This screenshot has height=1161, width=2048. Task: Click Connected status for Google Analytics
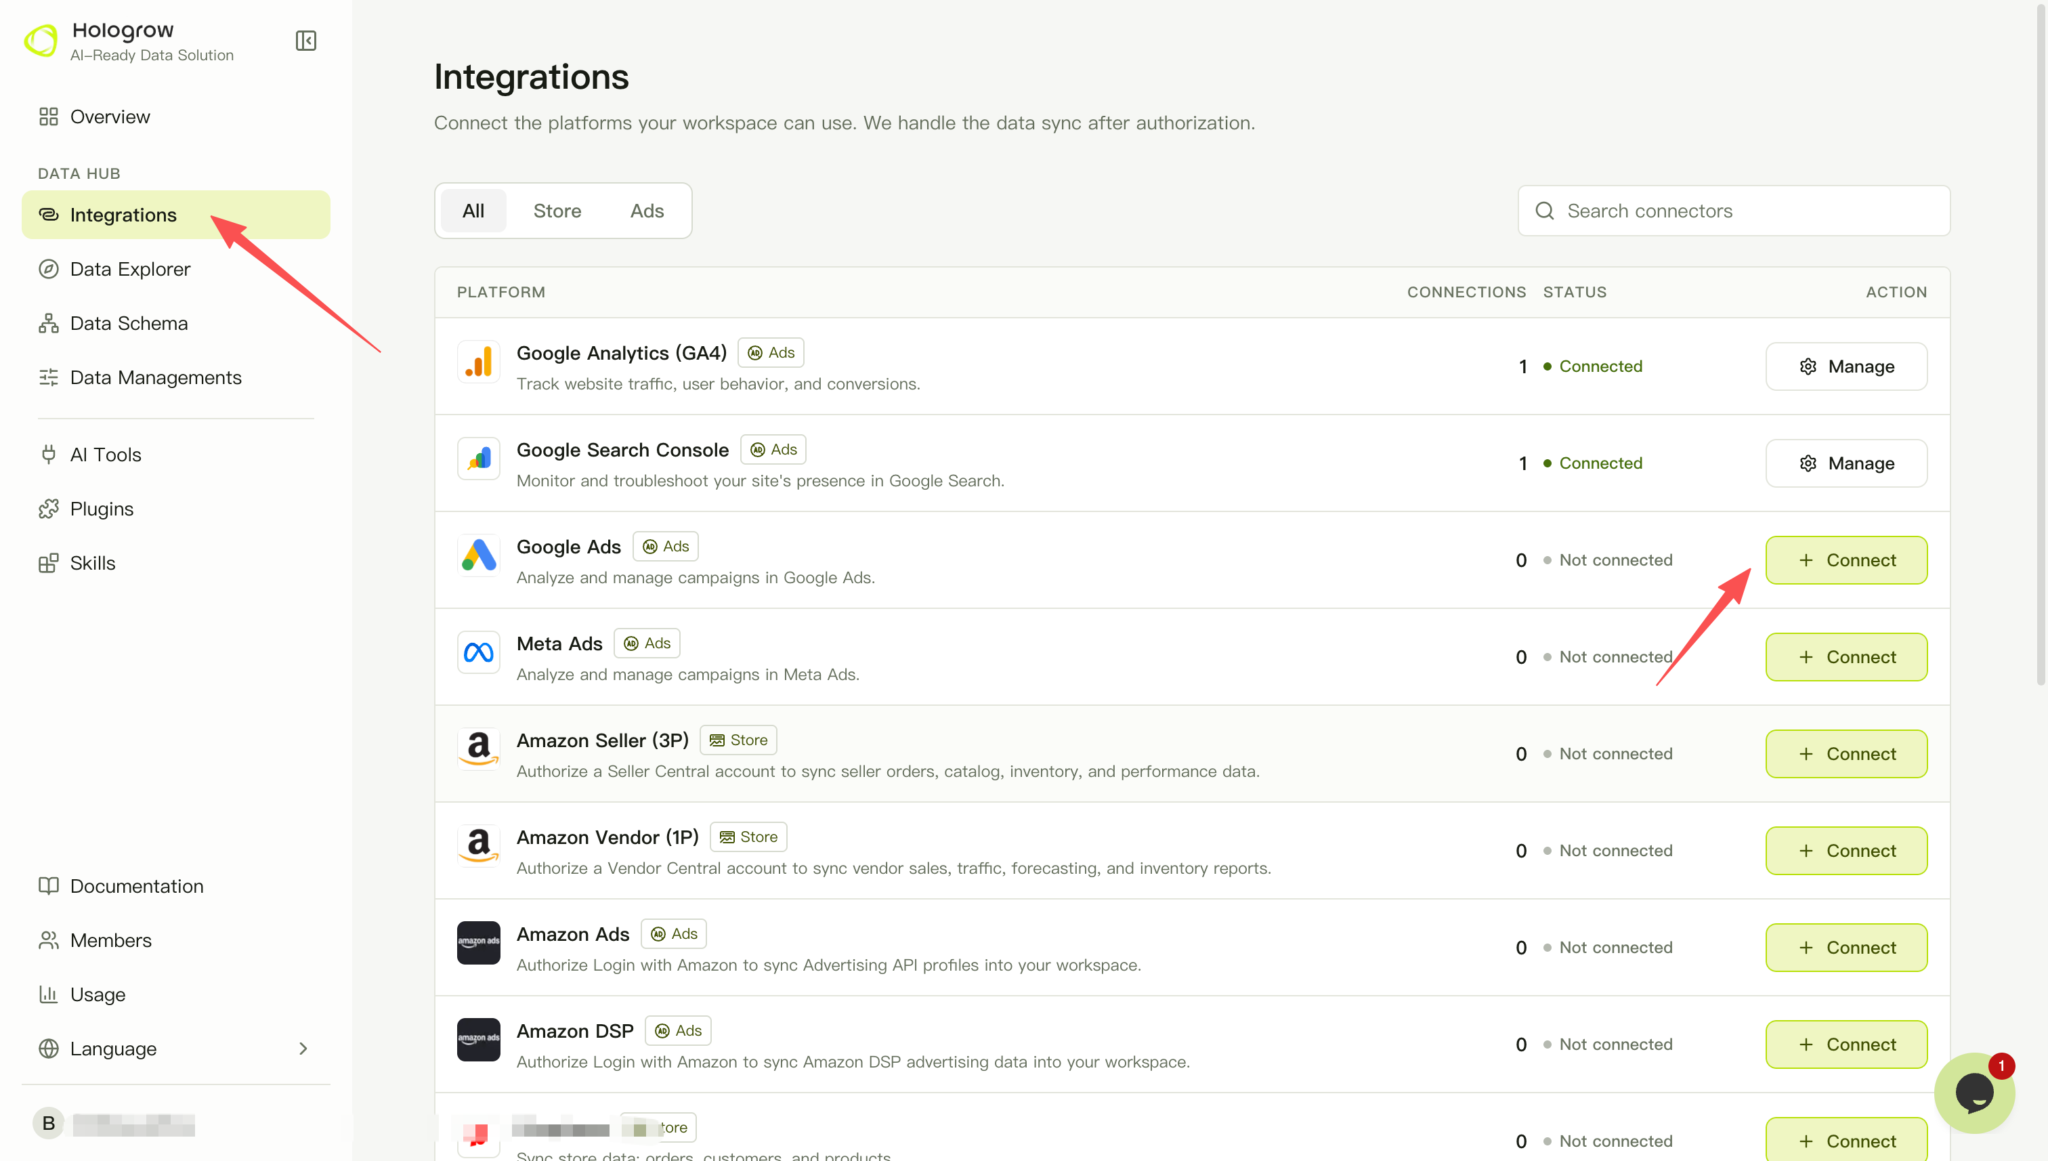(x=1593, y=367)
